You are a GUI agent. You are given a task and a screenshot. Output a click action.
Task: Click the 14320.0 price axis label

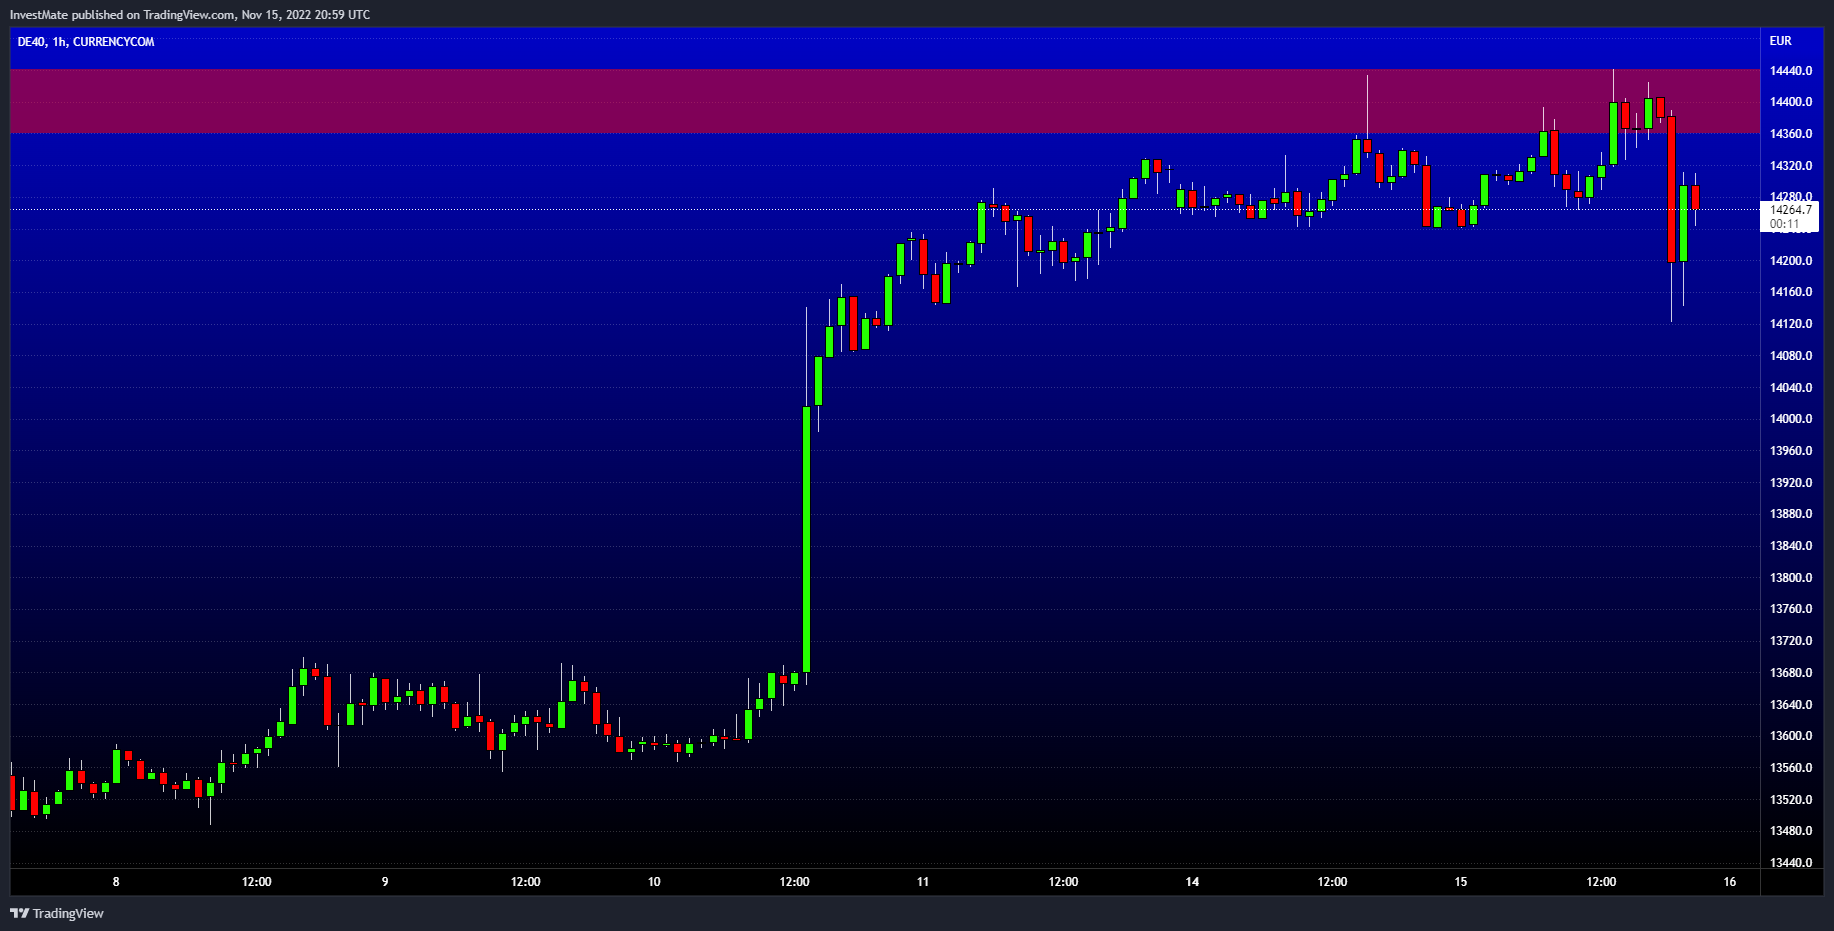[x=1791, y=166]
